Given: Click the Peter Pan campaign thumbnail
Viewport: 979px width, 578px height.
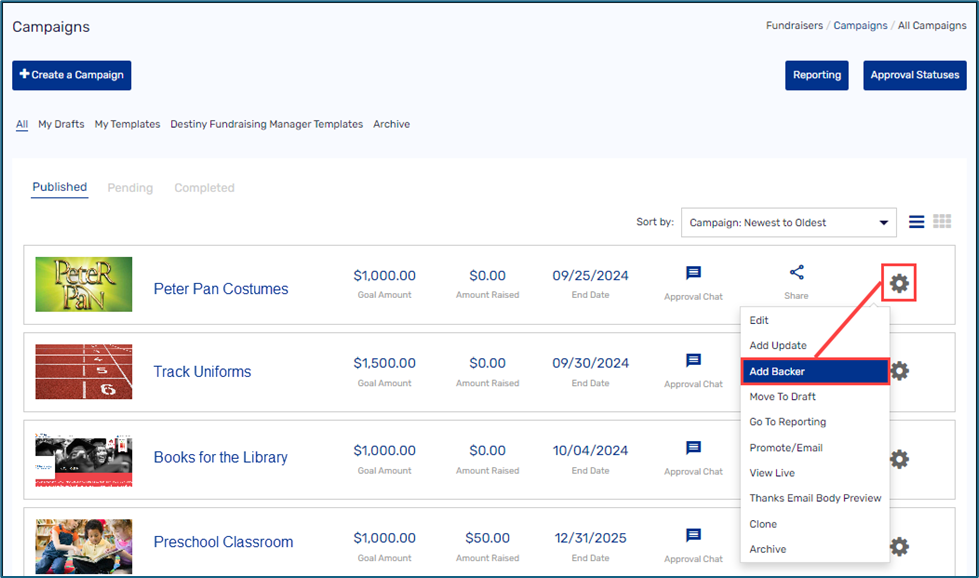Looking at the screenshot, I should click(x=83, y=284).
